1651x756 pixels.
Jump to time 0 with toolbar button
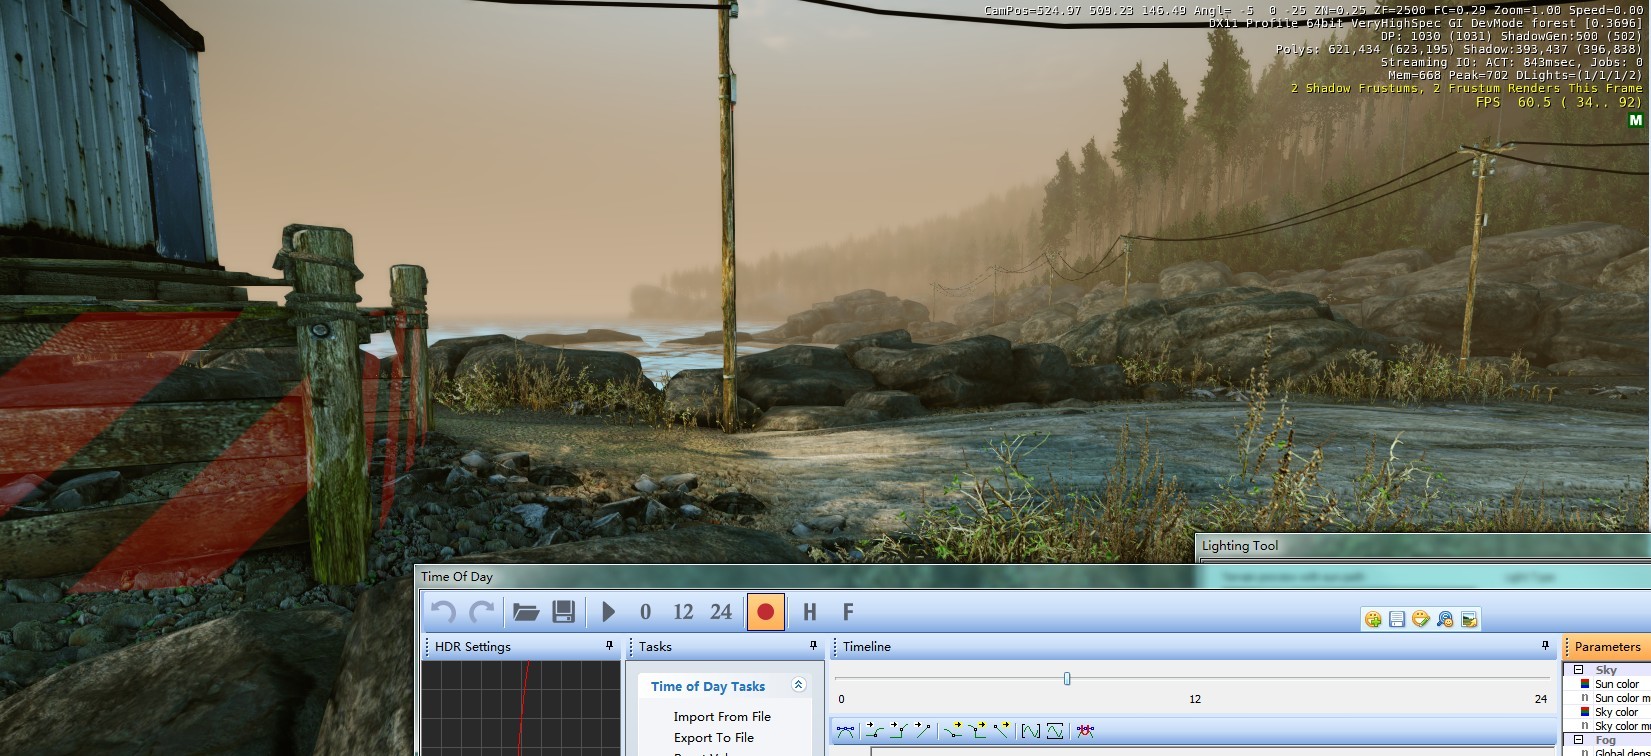point(645,611)
